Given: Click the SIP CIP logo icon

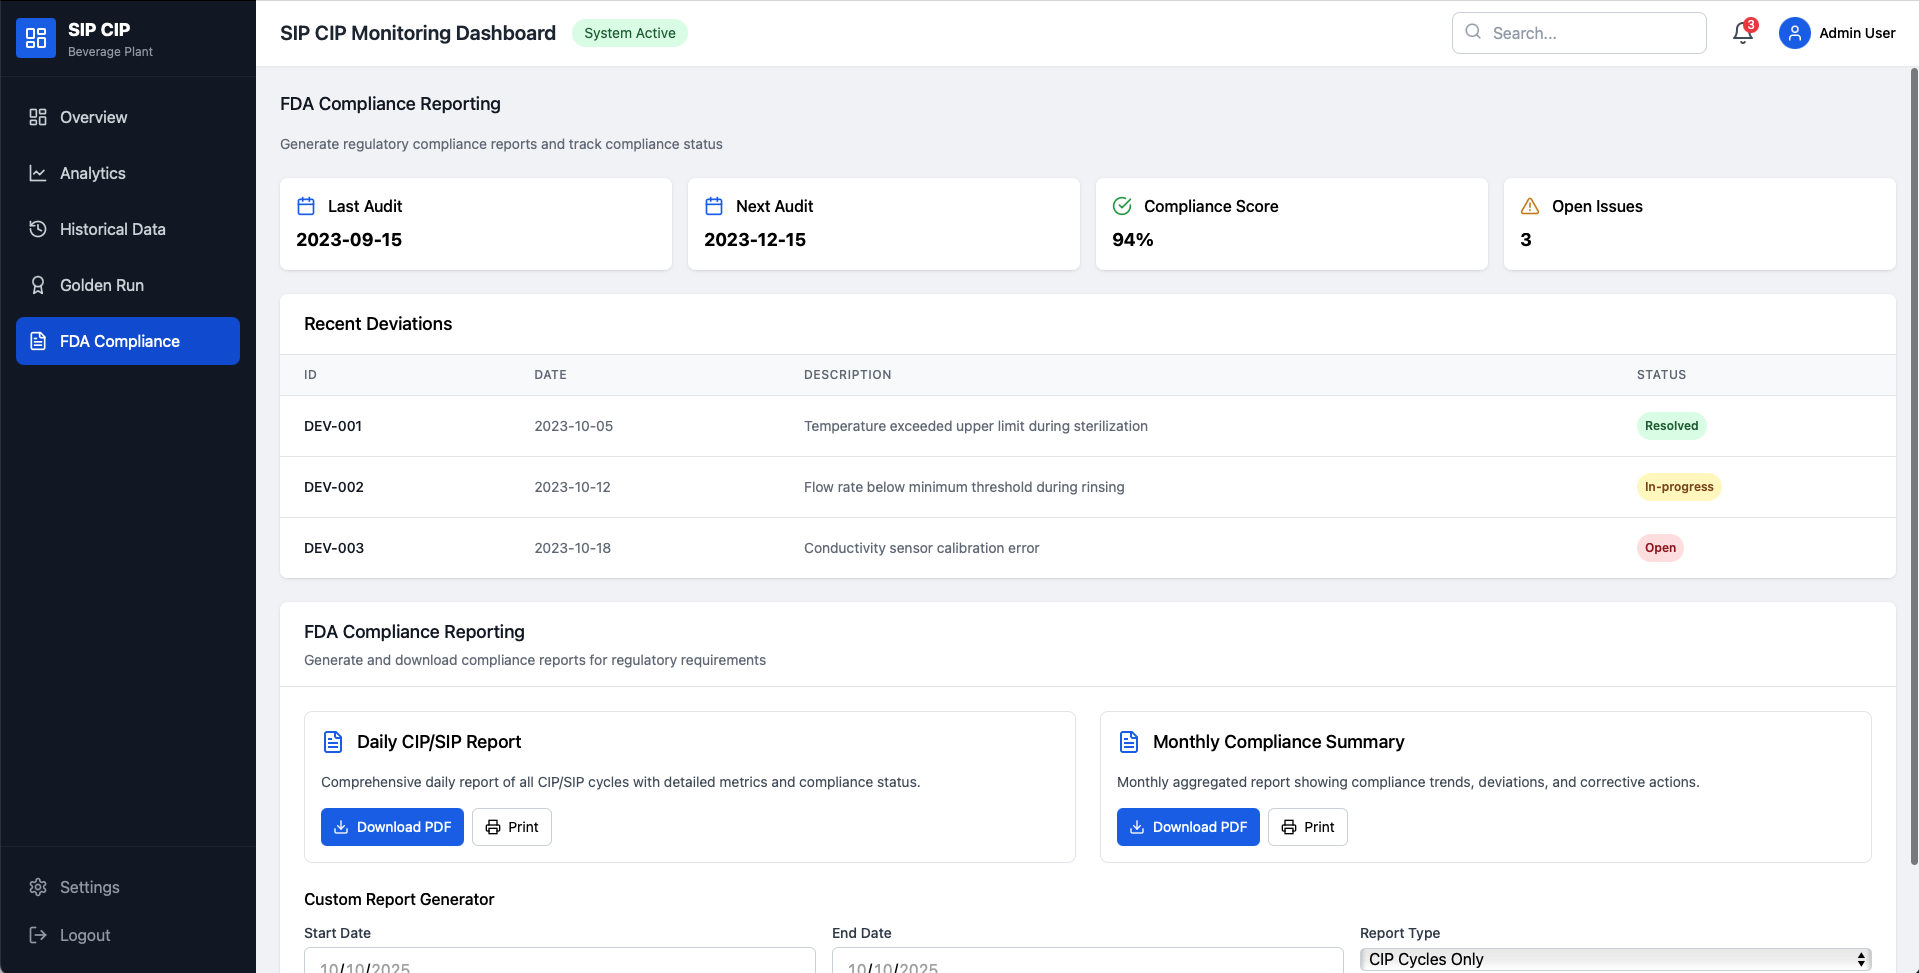Looking at the screenshot, I should [x=36, y=38].
